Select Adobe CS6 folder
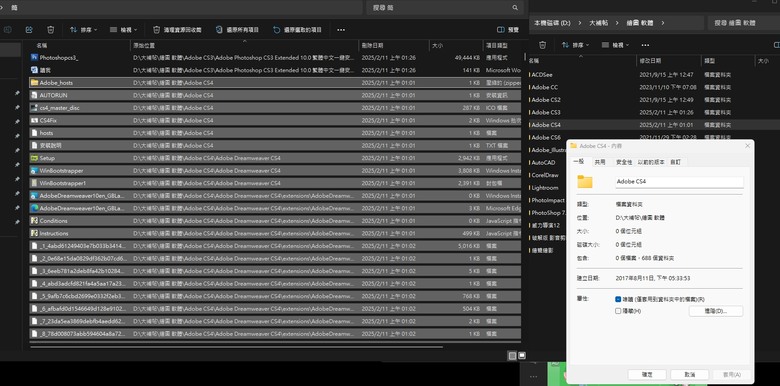The height and width of the screenshot is (386, 780). [547, 137]
